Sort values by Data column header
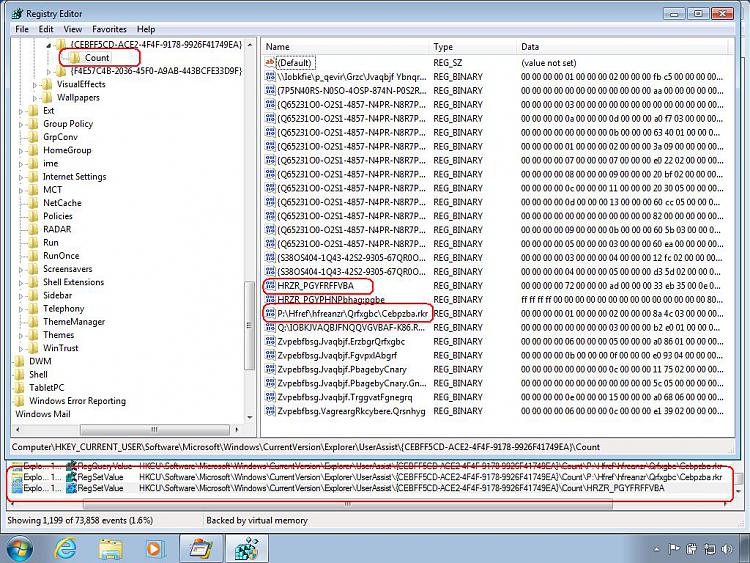Screen dimensions: 750x563 (x=622, y=47)
